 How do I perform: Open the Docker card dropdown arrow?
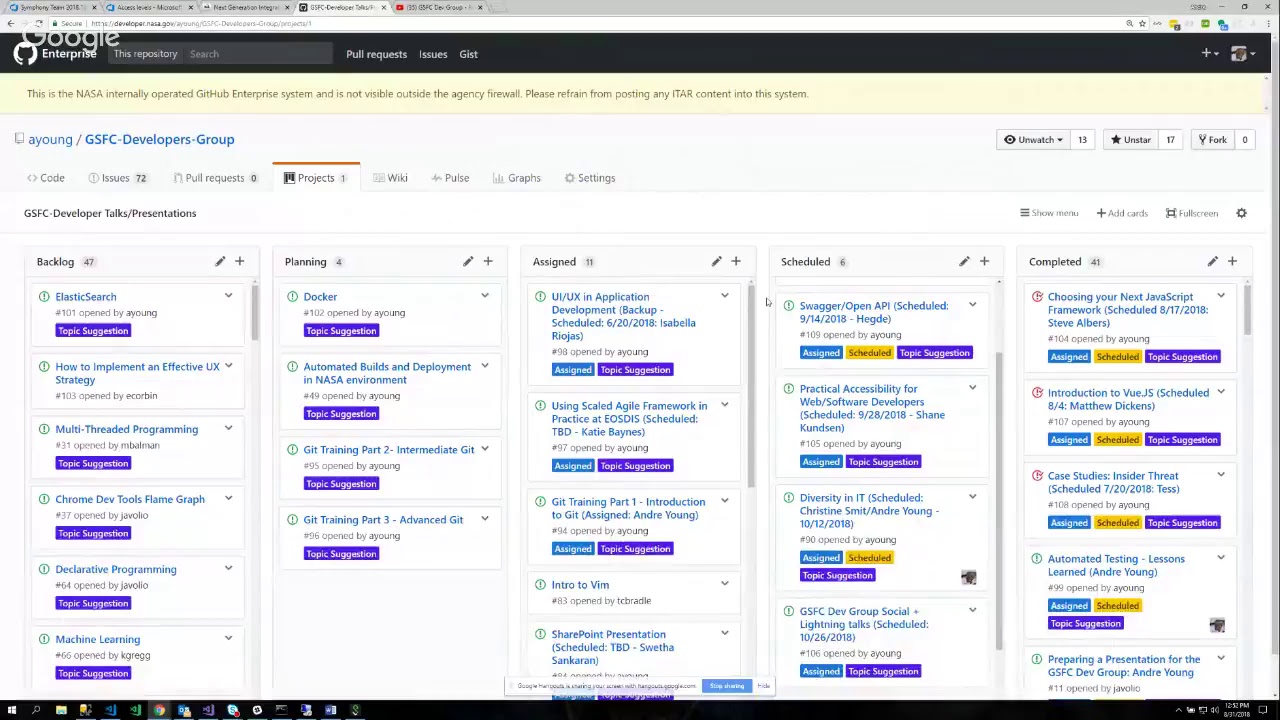point(484,296)
